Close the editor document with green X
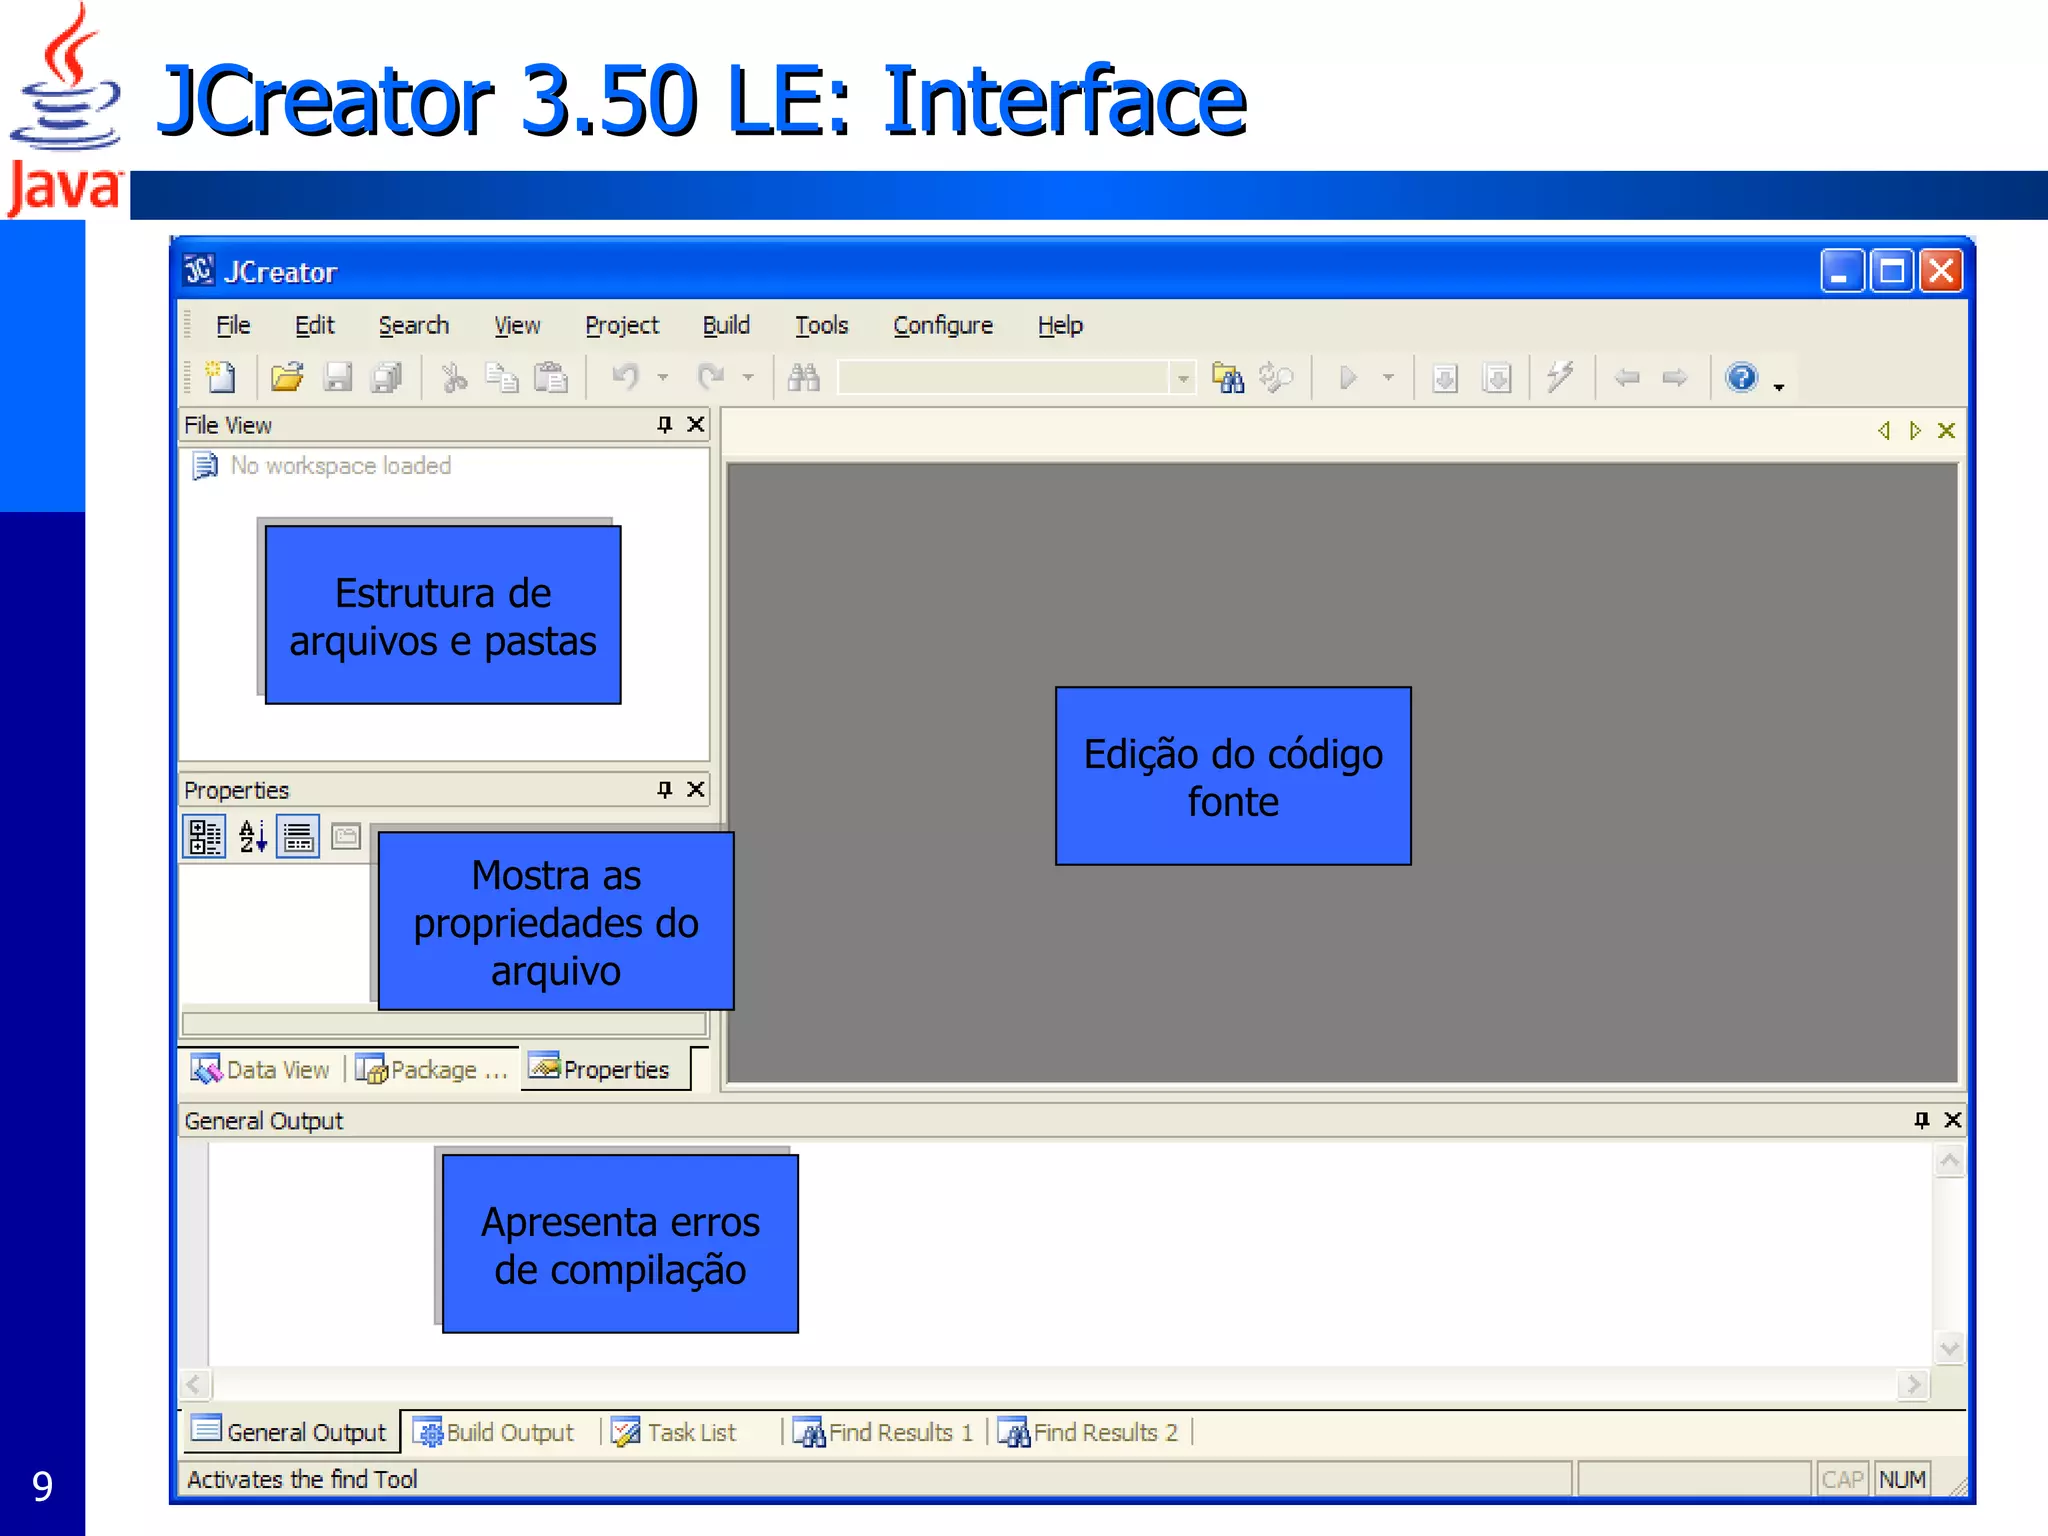The width and height of the screenshot is (2048, 1536). click(x=1946, y=431)
